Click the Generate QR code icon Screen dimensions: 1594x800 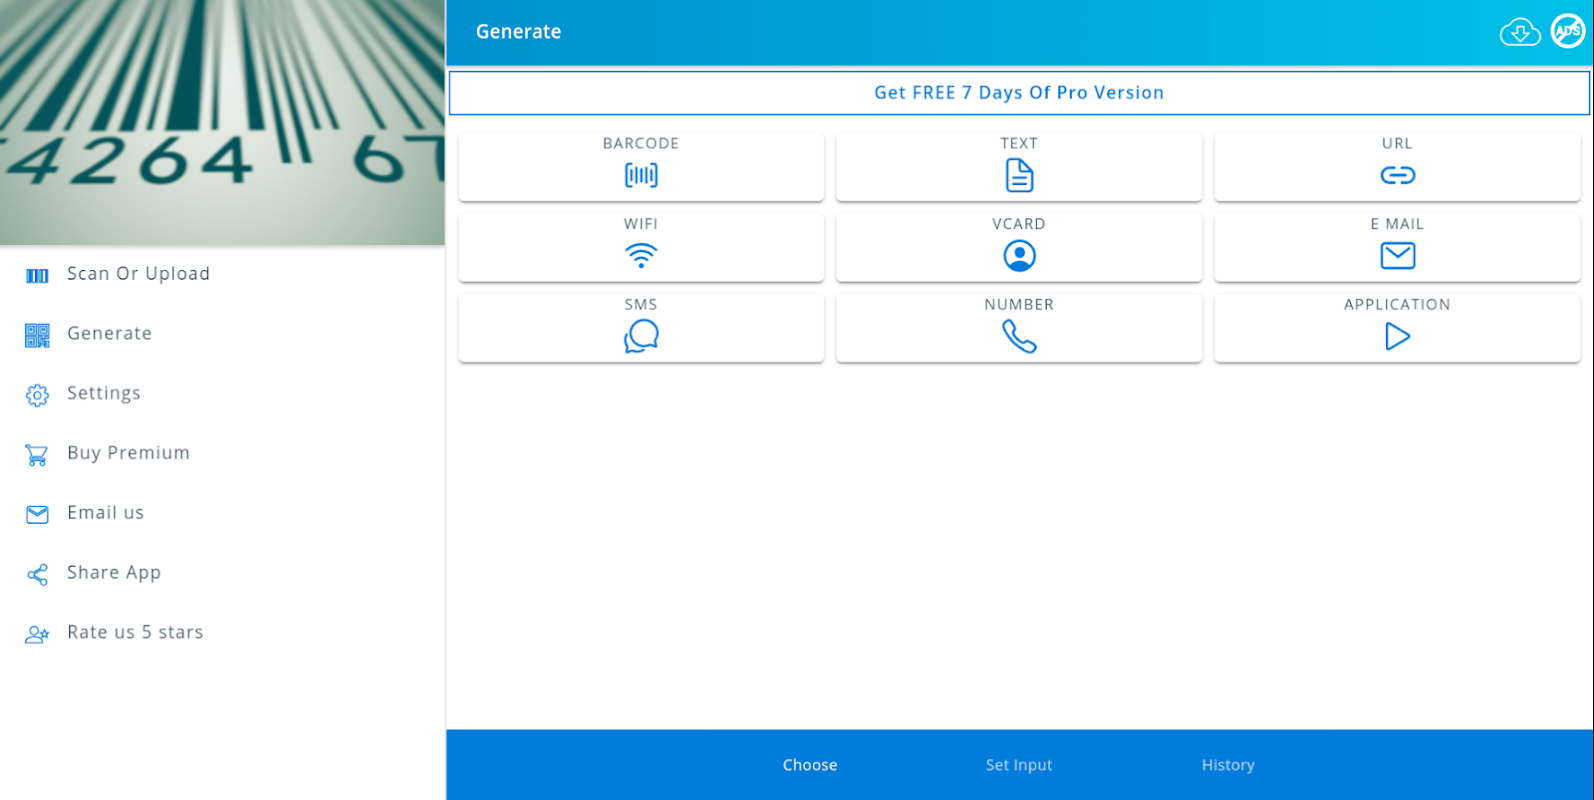click(x=37, y=335)
